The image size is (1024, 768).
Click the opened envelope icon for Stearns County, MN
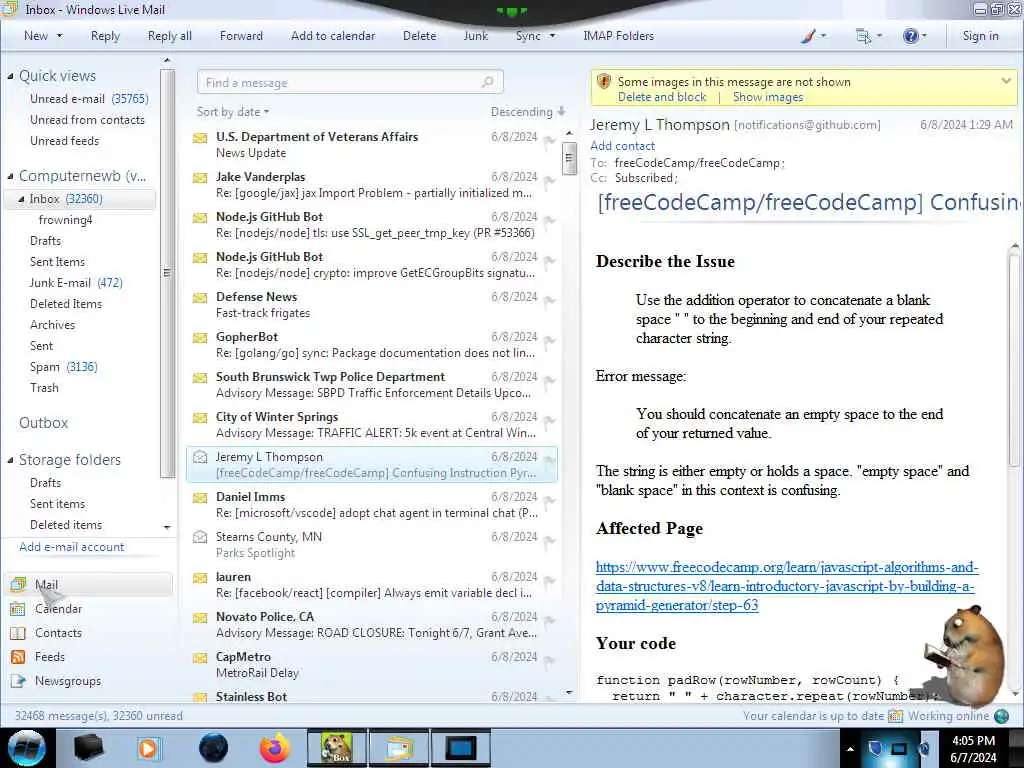200,537
